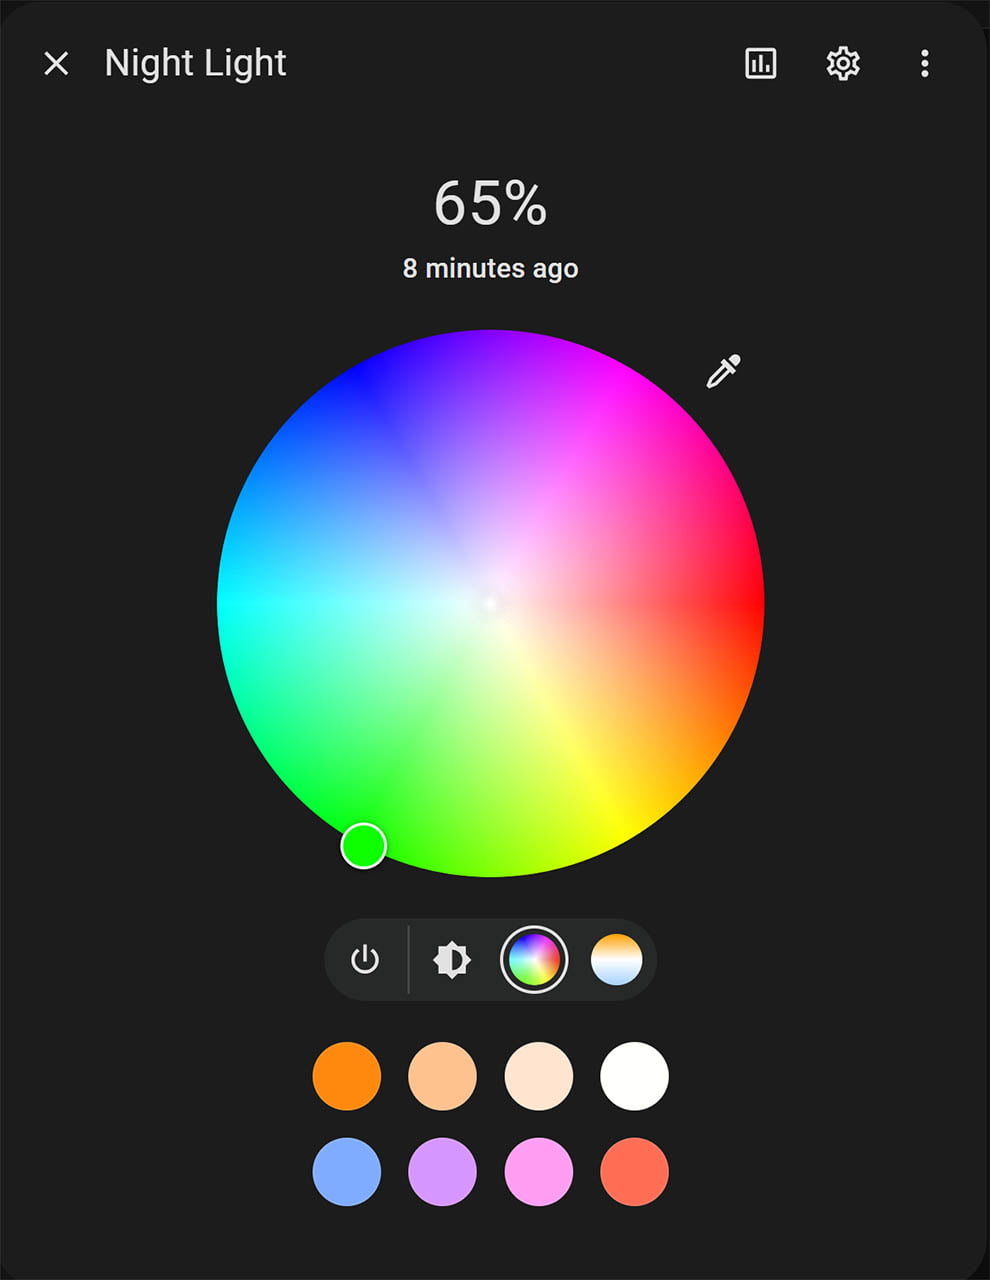990x1280 pixels.
Task: Switch to brightness control mode
Action: [x=452, y=960]
